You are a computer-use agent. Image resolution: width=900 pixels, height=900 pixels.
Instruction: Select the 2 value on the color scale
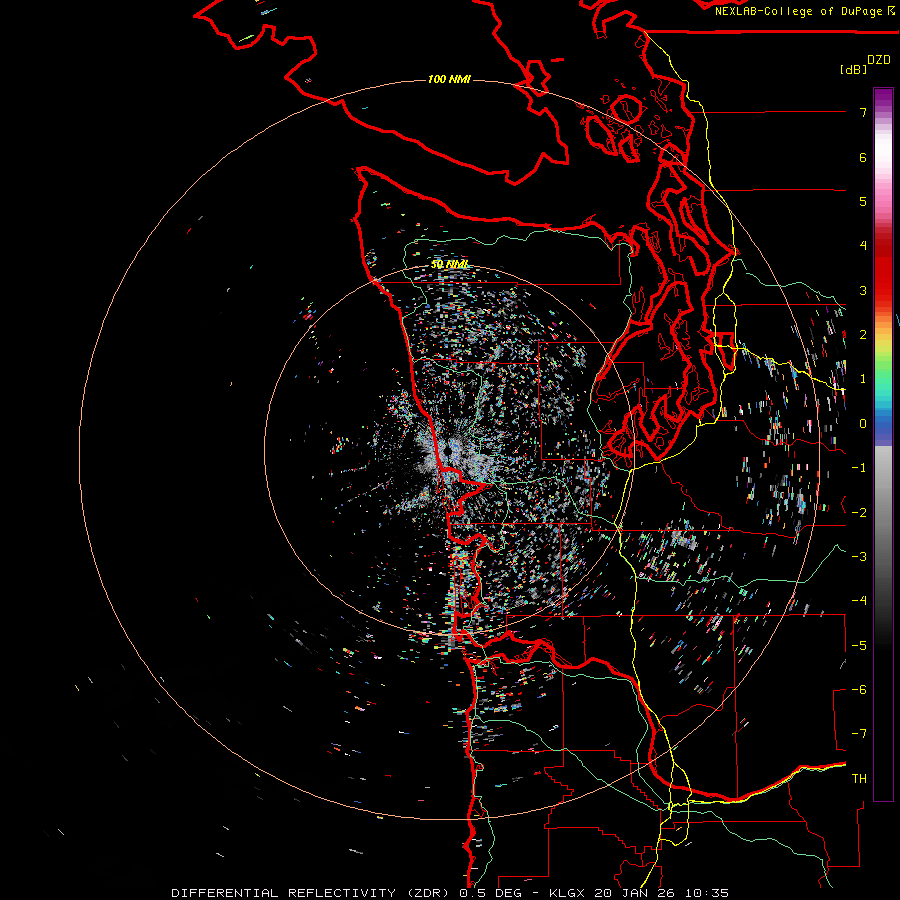pyautogui.click(x=863, y=335)
